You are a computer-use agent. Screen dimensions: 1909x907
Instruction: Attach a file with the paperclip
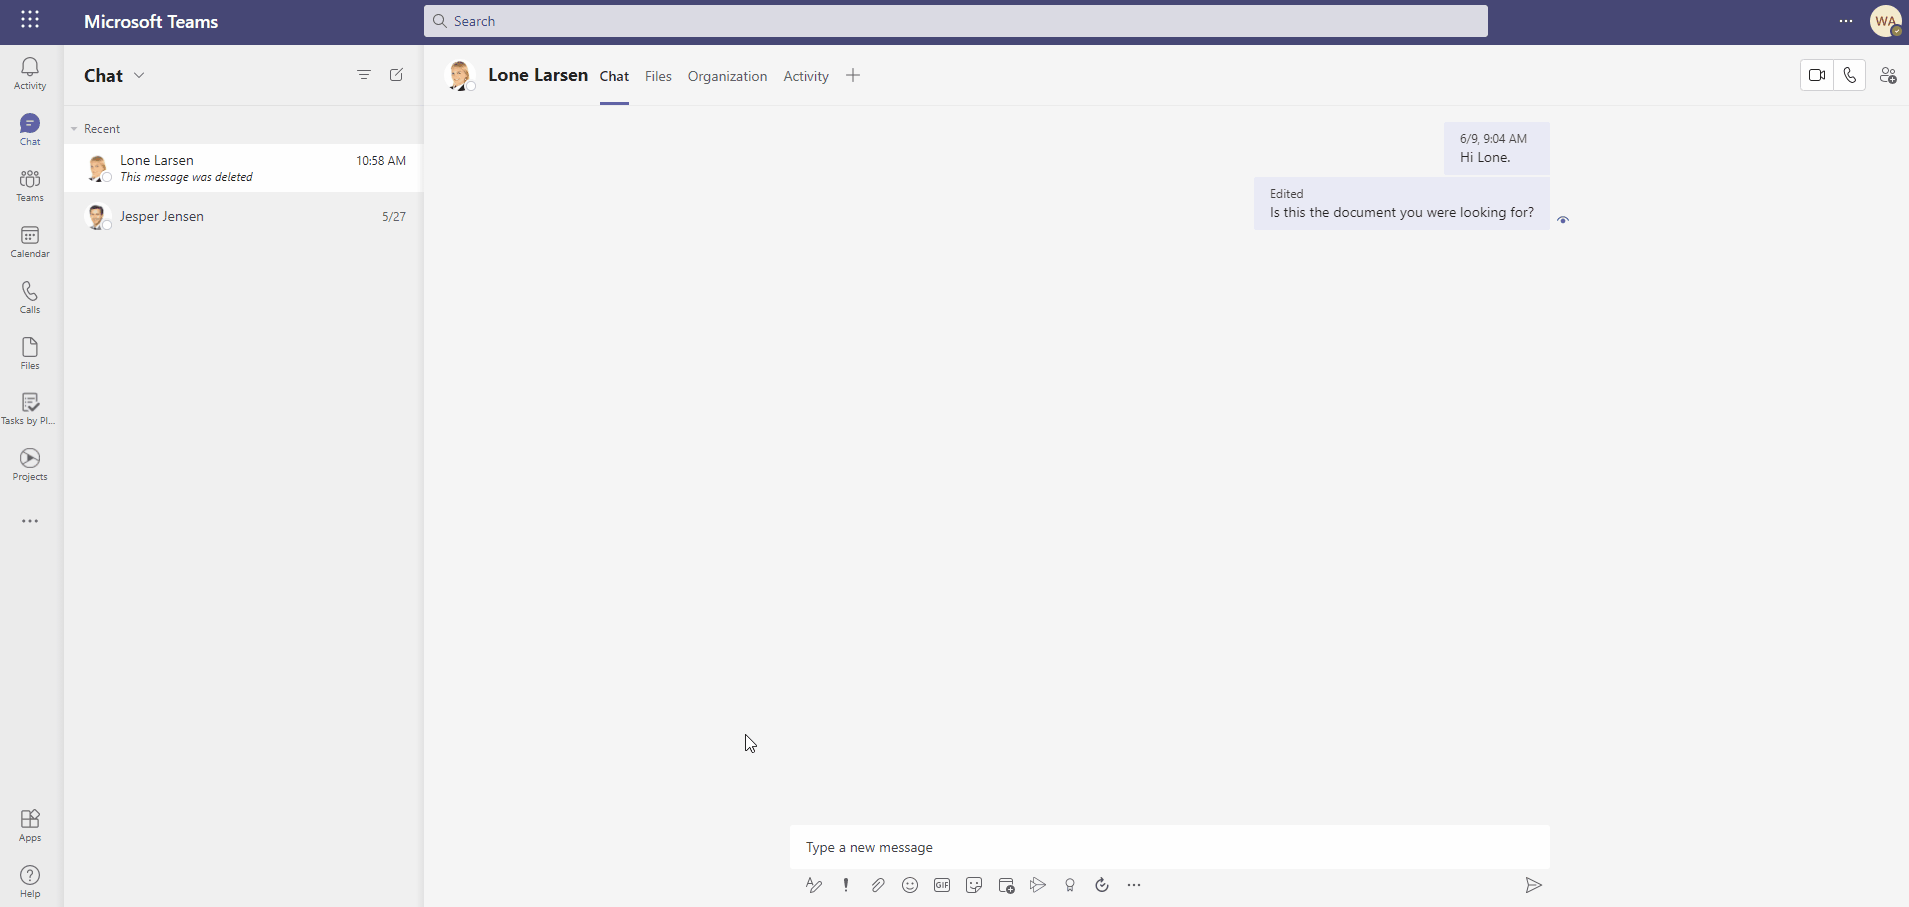coord(878,885)
